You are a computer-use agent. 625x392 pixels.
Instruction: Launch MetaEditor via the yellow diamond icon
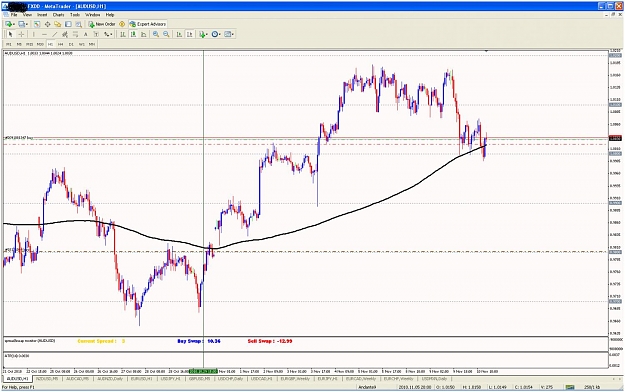(122, 24)
